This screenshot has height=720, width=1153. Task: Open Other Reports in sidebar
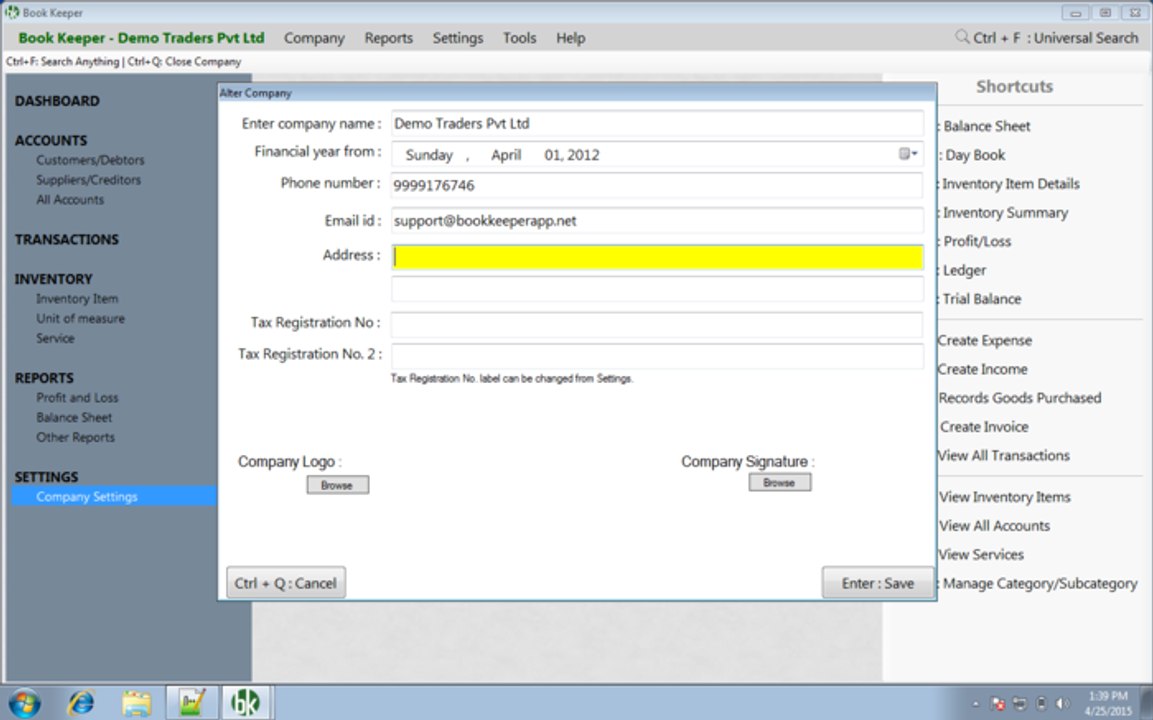point(76,437)
